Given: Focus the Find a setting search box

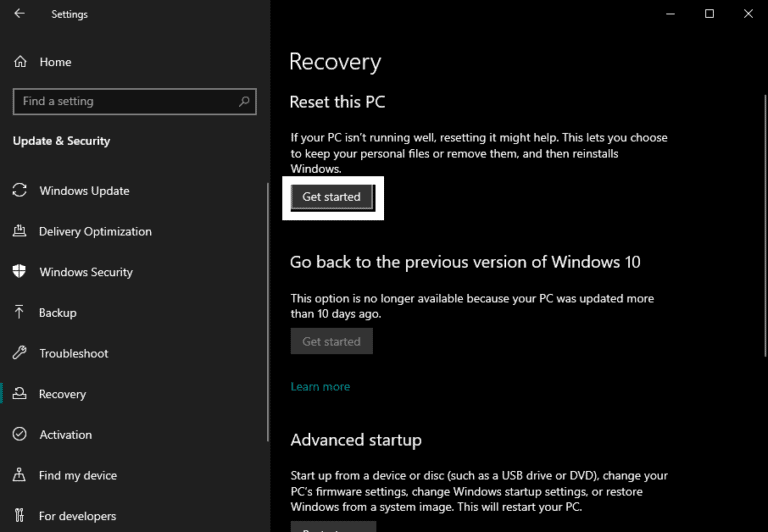Looking at the screenshot, I should 125,101.
